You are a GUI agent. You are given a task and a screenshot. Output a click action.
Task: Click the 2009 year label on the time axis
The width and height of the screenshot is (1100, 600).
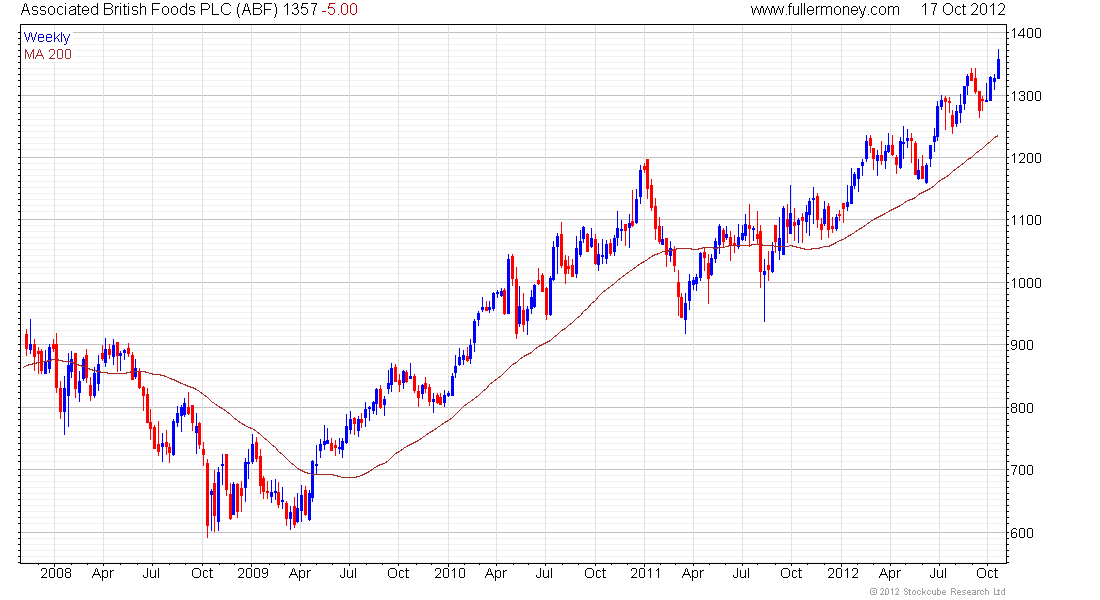[x=253, y=573]
